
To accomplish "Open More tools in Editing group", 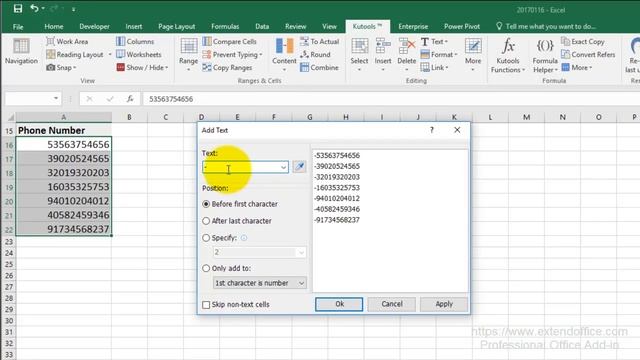I will [473, 55].
